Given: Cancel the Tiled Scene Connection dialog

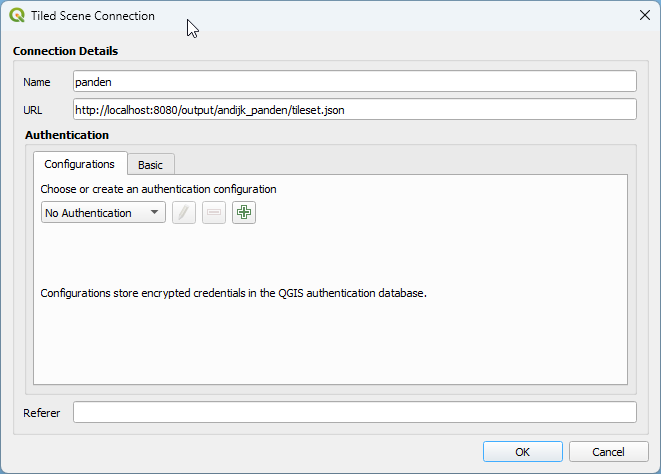Looking at the screenshot, I should (x=608, y=452).
